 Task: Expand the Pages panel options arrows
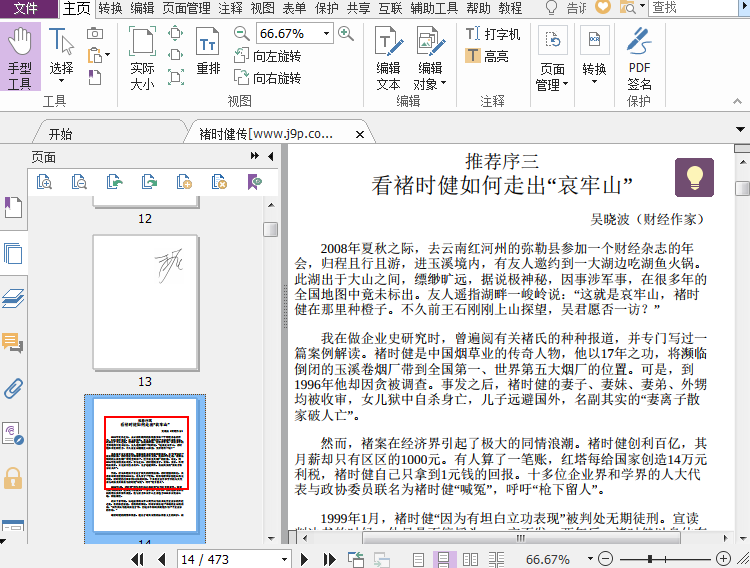(x=254, y=156)
